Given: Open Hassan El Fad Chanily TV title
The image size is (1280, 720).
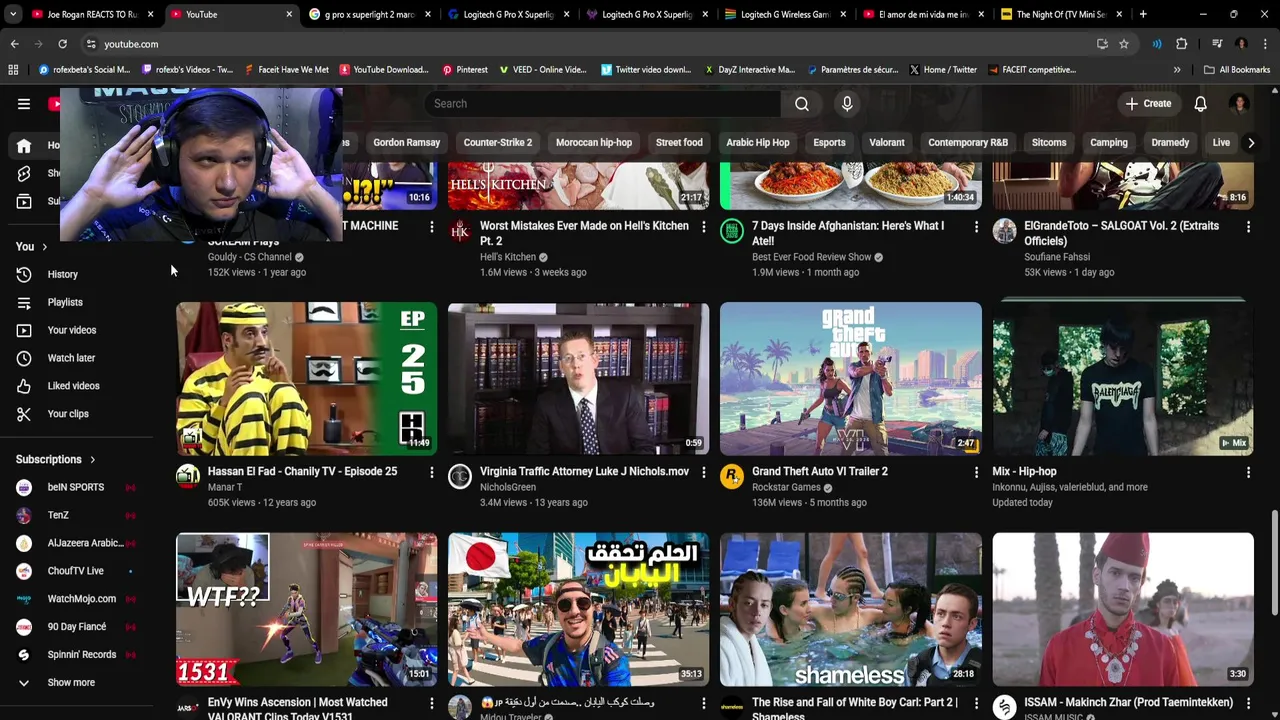Looking at the screenshot, I should pyautogui.click(x=302, y=472).
